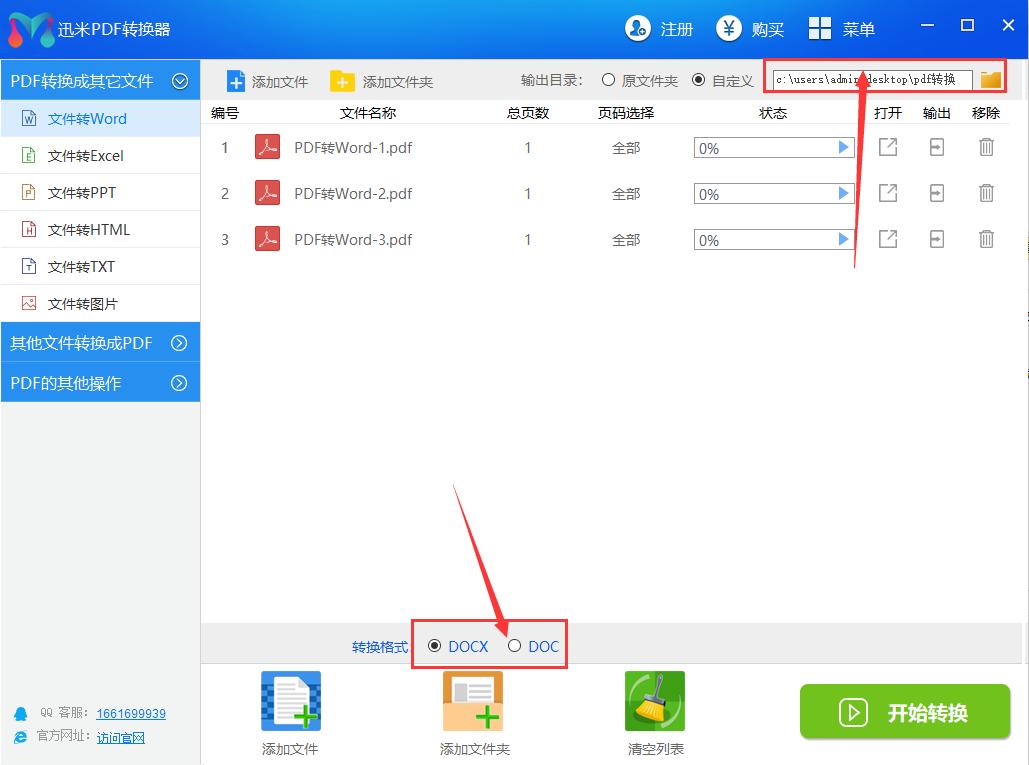Click the 清空列表 broom icon to clear the list
This screenshot has width=1029, height=765.
(654, 700)
